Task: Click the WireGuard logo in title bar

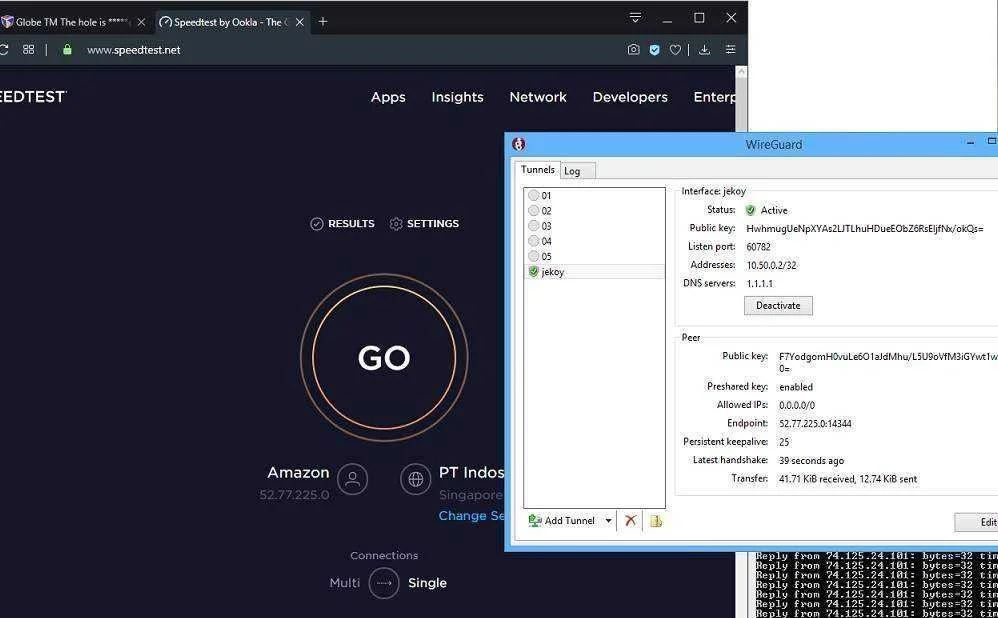Action: click(x=519, y=144)
